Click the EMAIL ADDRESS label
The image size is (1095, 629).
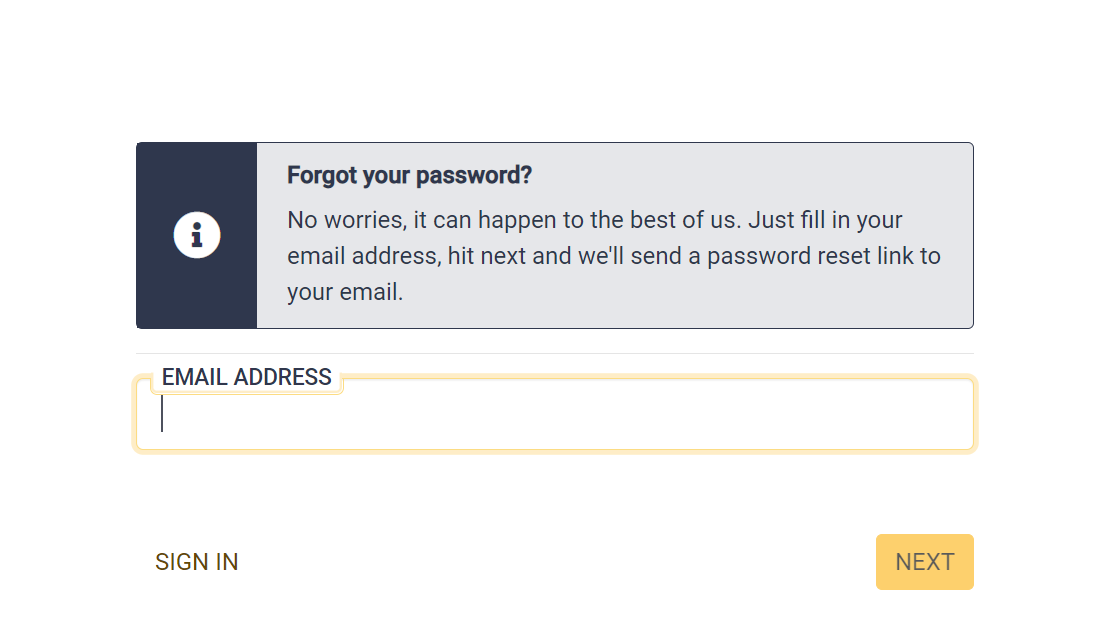pyautogui.click(x=246, y=377)
